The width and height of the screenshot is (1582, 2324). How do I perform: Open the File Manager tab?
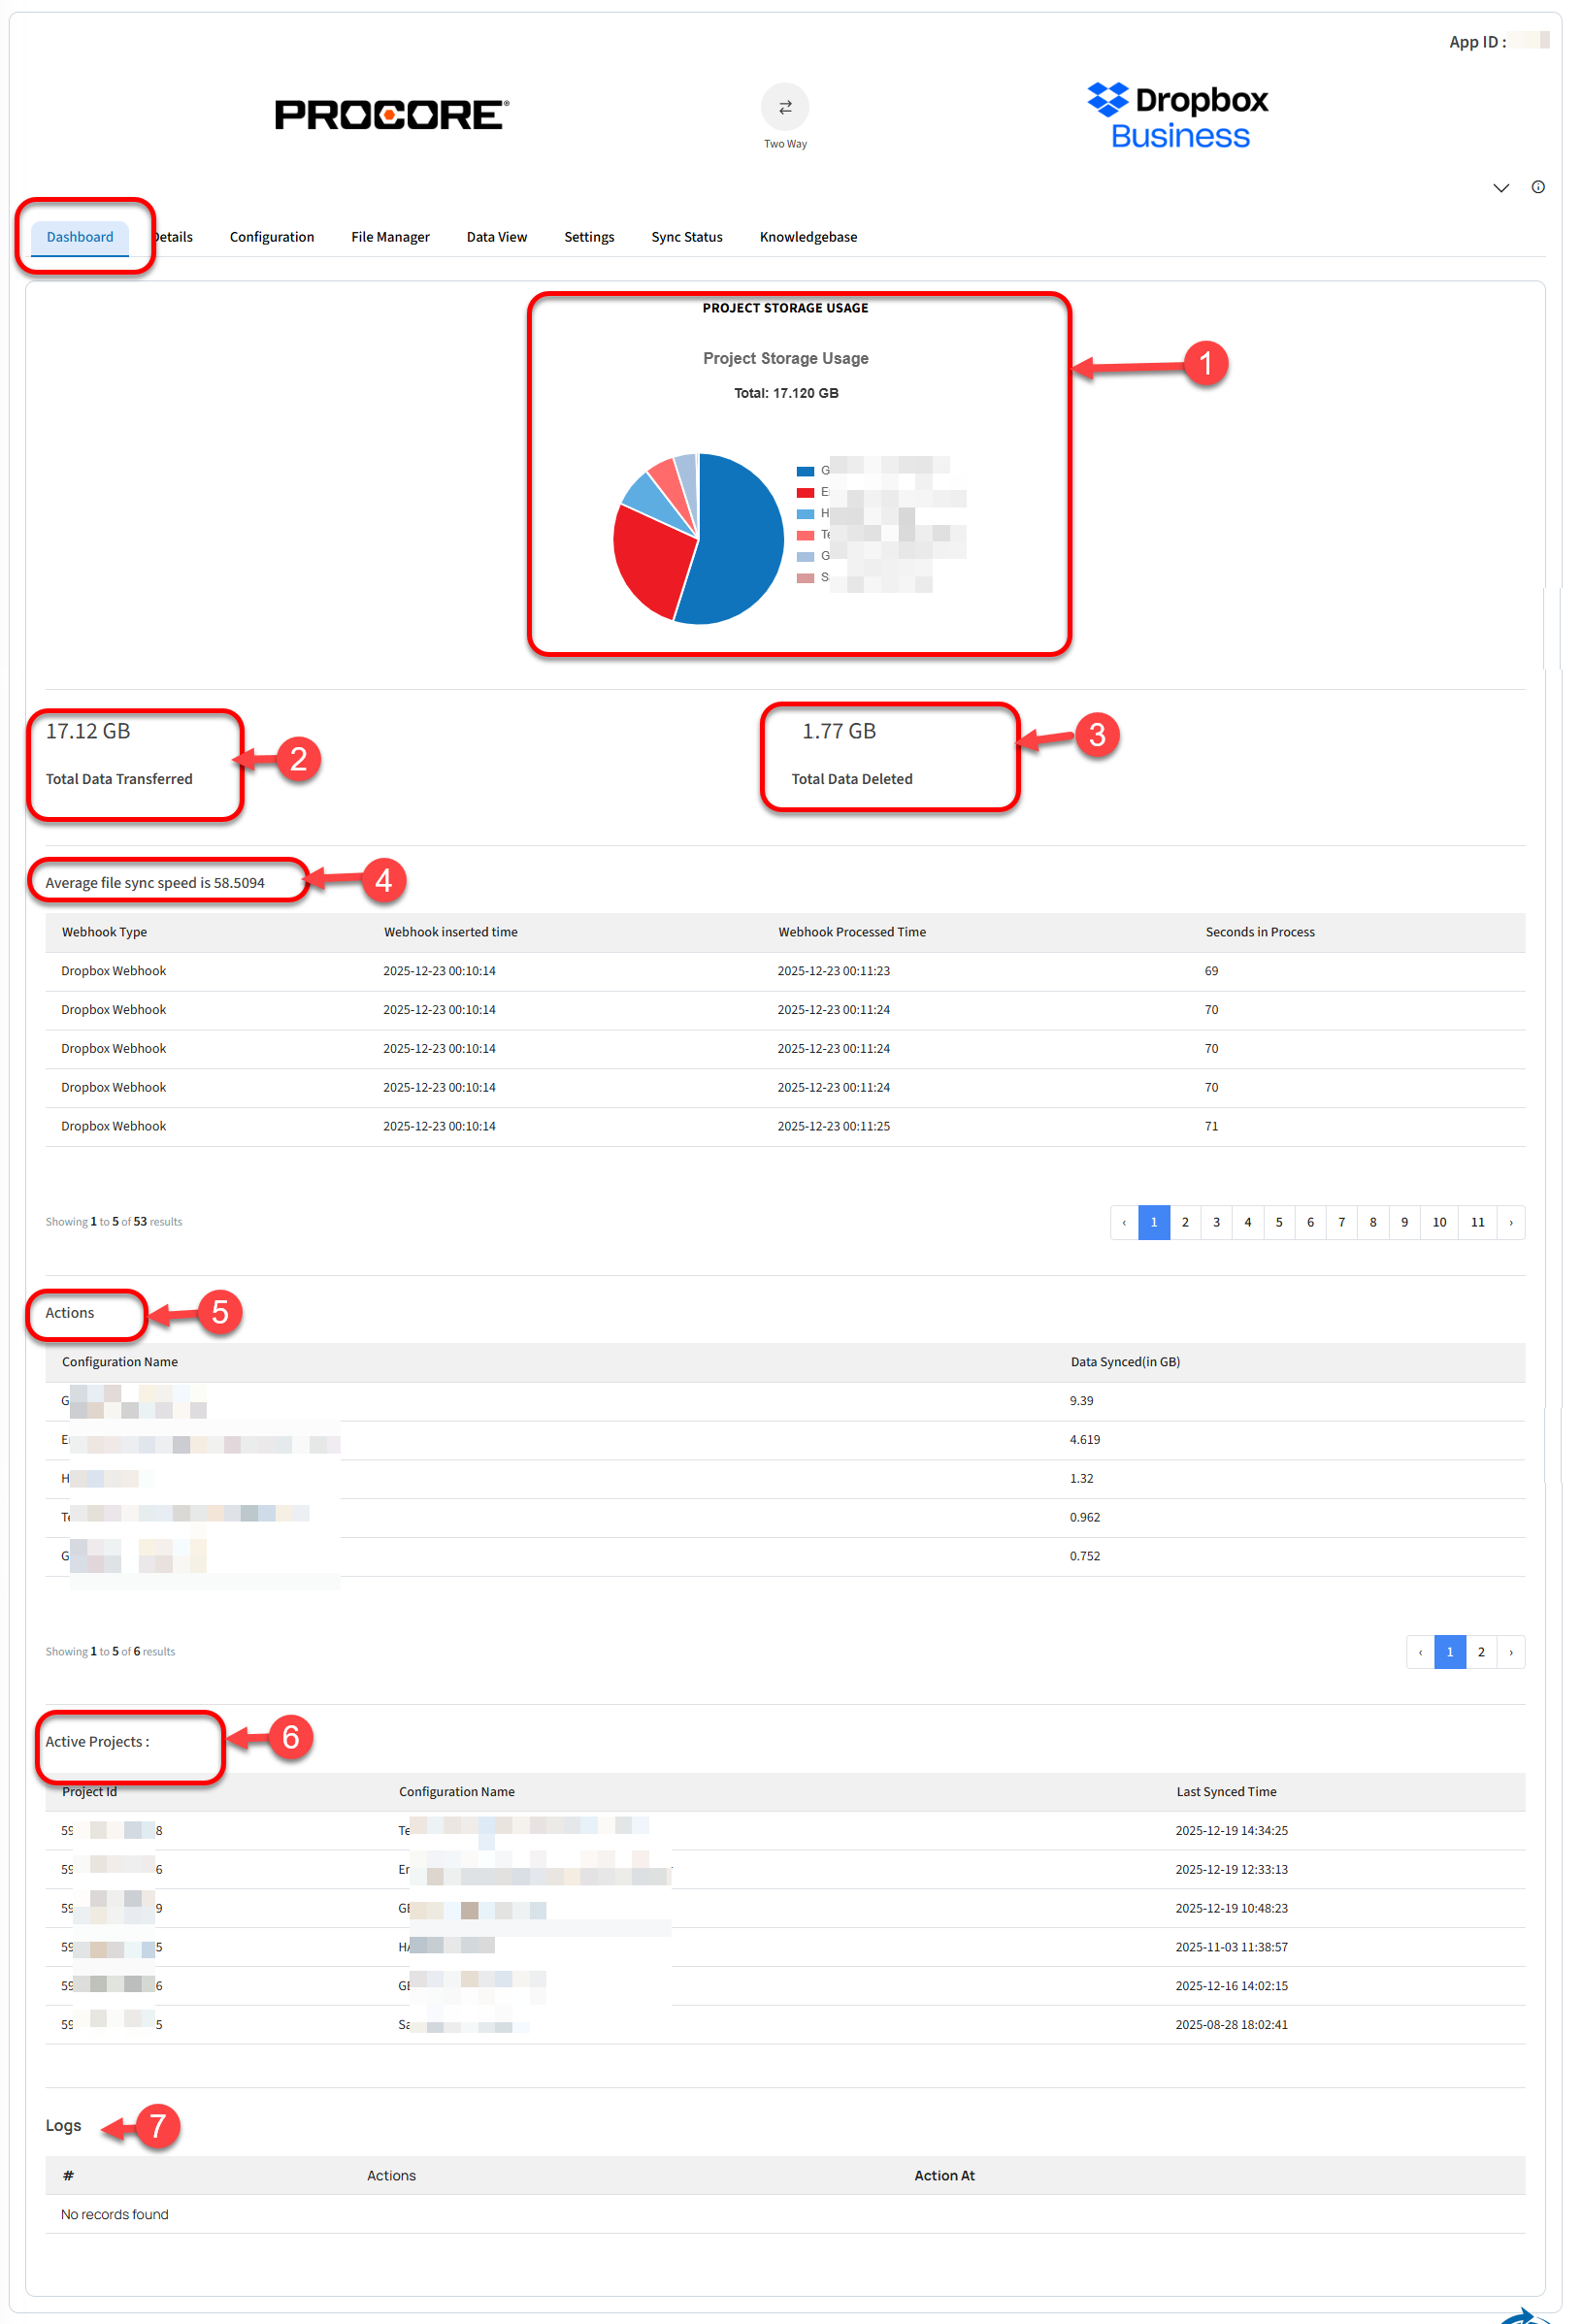coord(390,237)
